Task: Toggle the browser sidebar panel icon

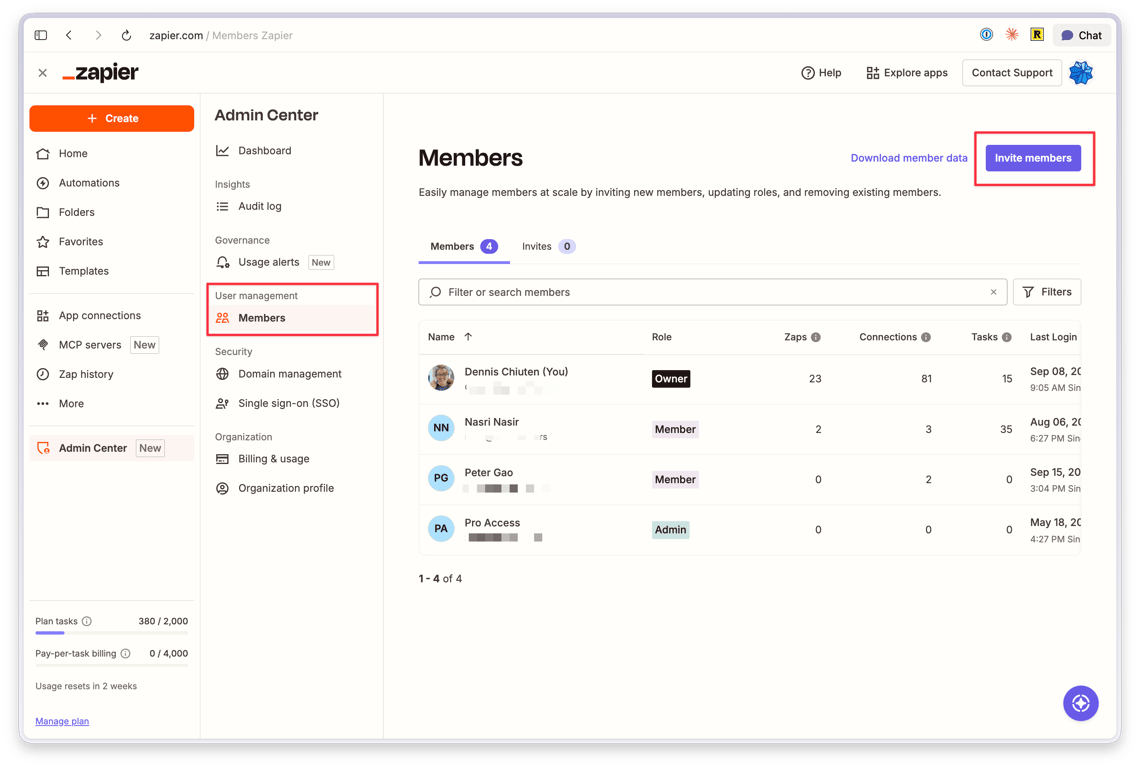Action: 41,35
